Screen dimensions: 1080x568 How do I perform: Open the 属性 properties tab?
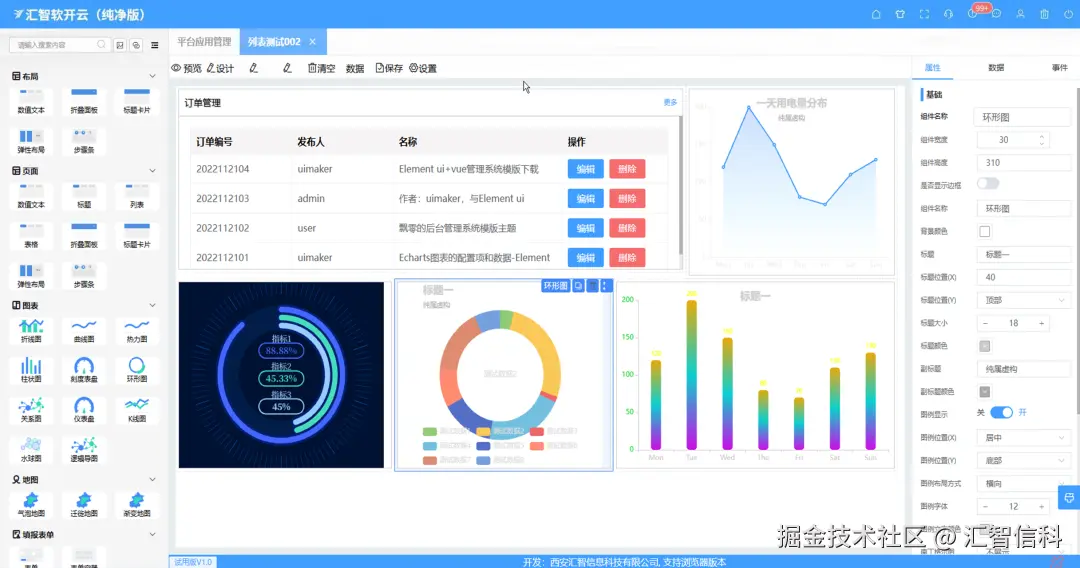(933, 67)
